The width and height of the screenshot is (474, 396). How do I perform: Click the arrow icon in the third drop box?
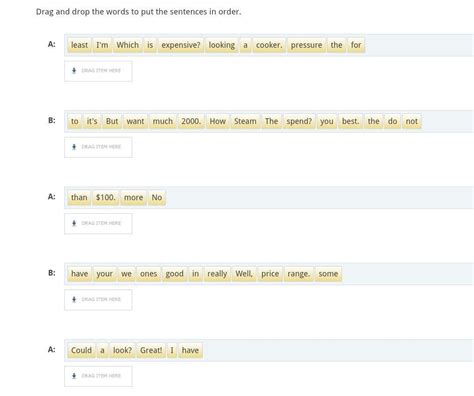point(74,223)
